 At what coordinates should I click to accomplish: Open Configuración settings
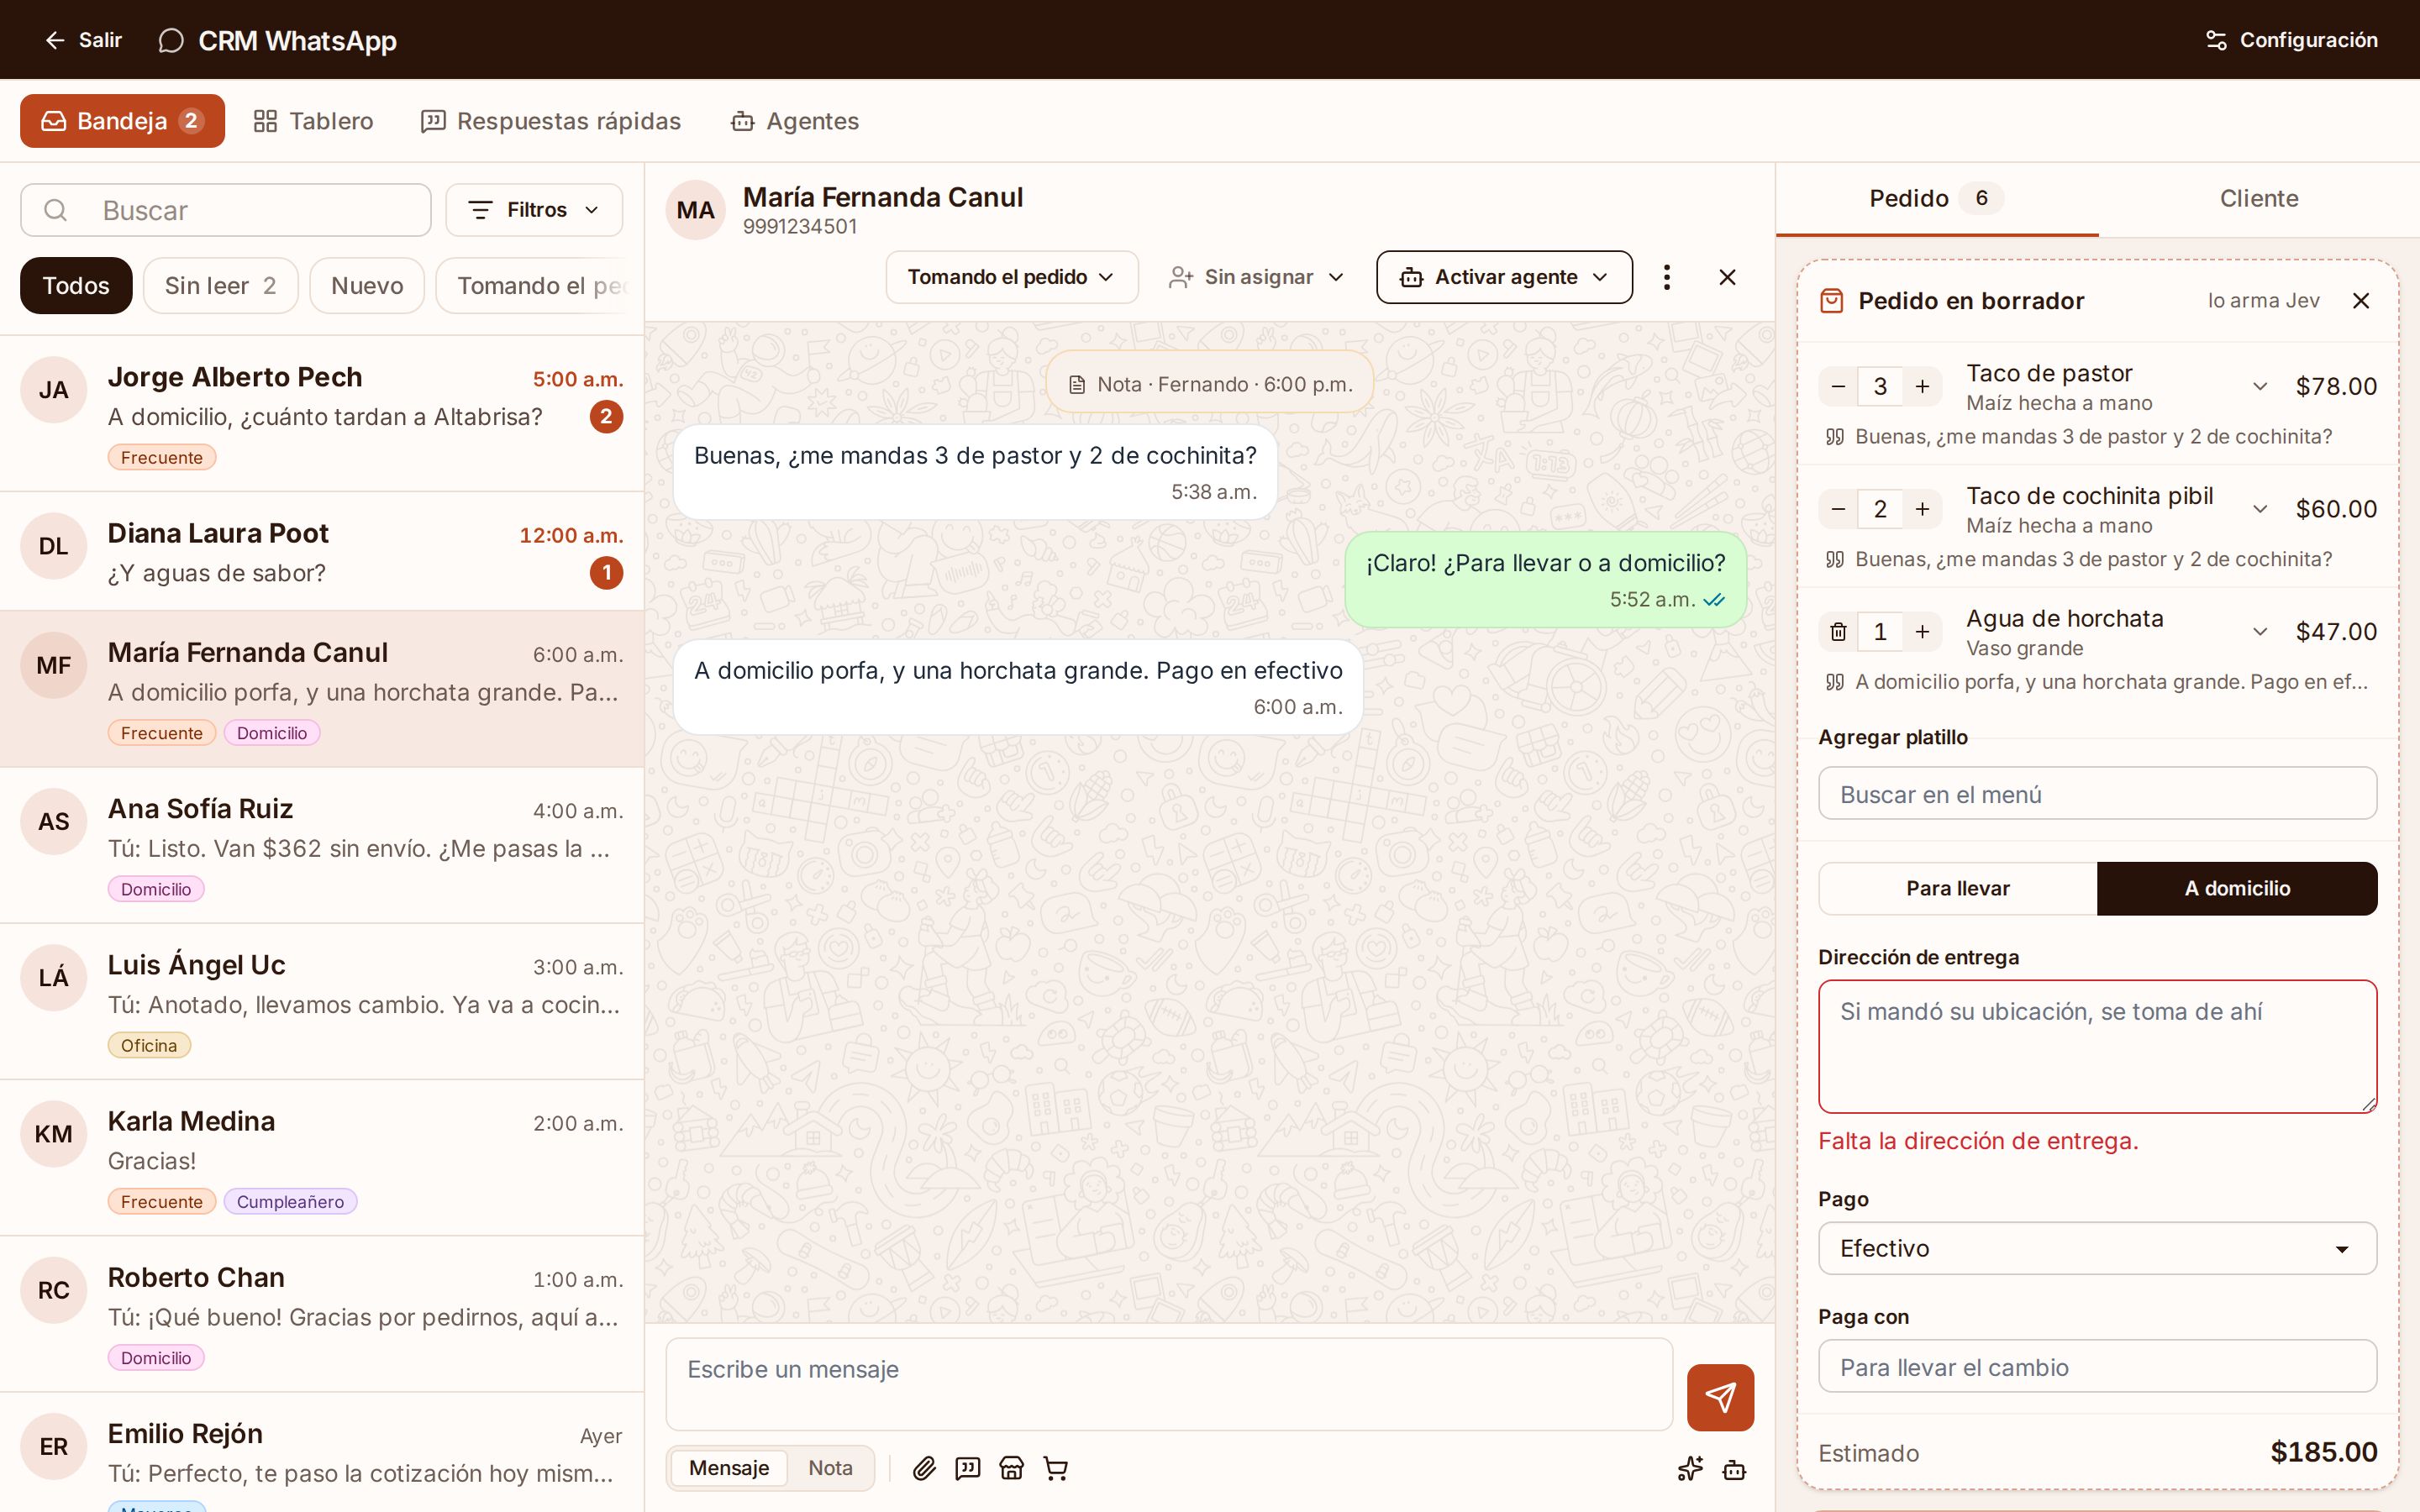click(x=2291, y=40)
